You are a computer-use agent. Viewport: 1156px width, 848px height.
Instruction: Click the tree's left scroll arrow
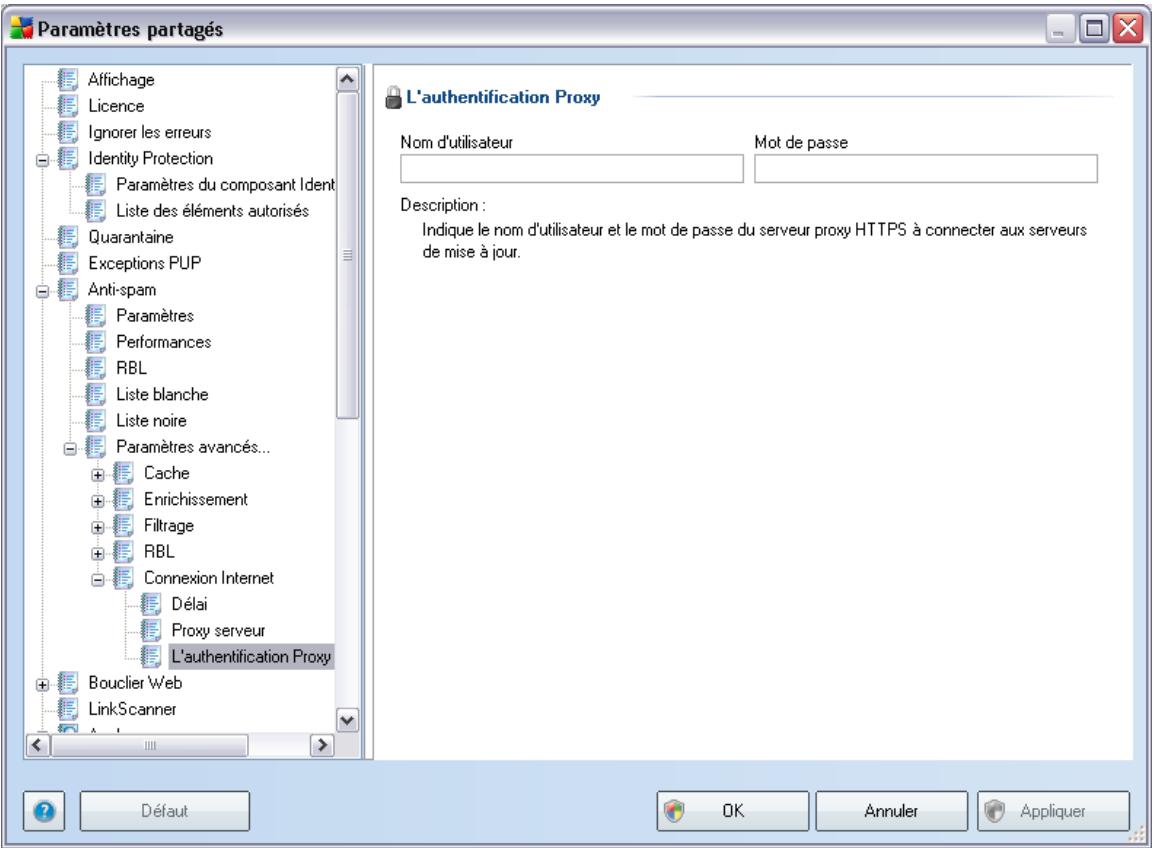(38, 746)
